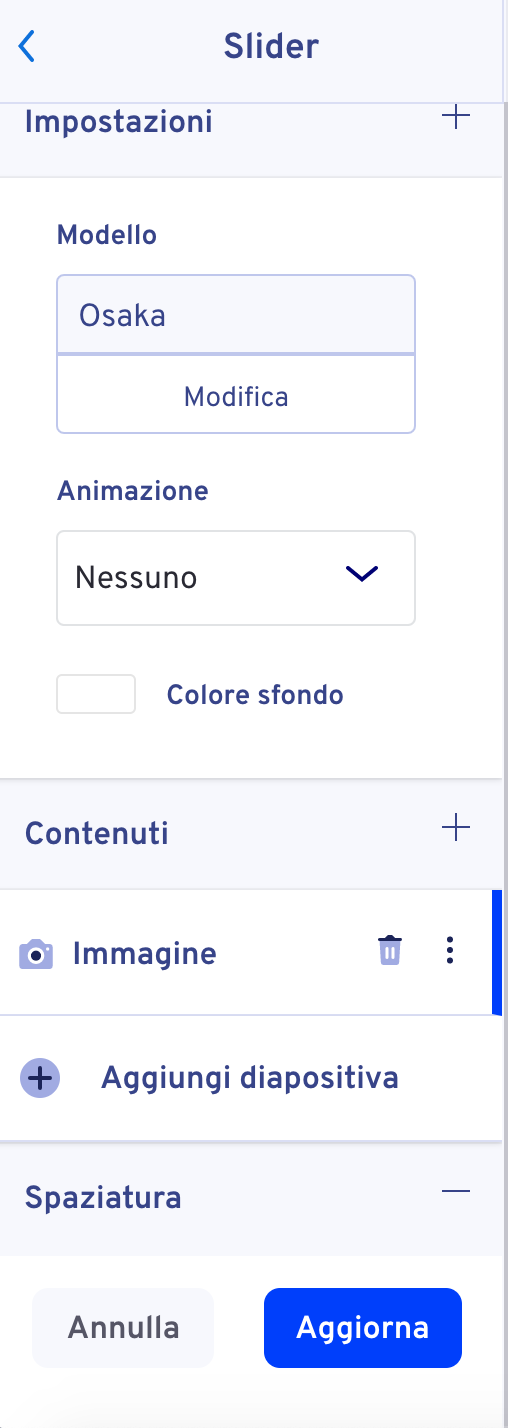Click the Annulla button
Viewport: 508px width, 1428px height.
coord(123,1328)
